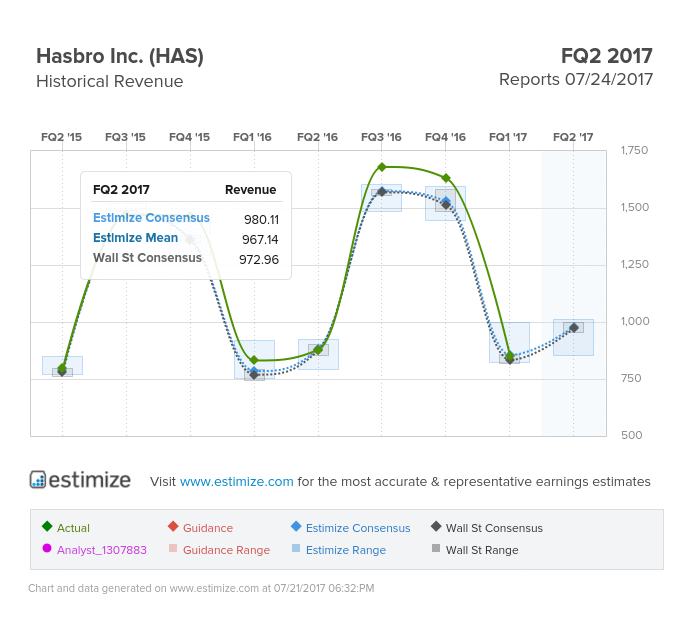Click the FQ1 '16 Wall St consensus gray marker
This screenshot has width=685, height=620.
click(254, 375)
